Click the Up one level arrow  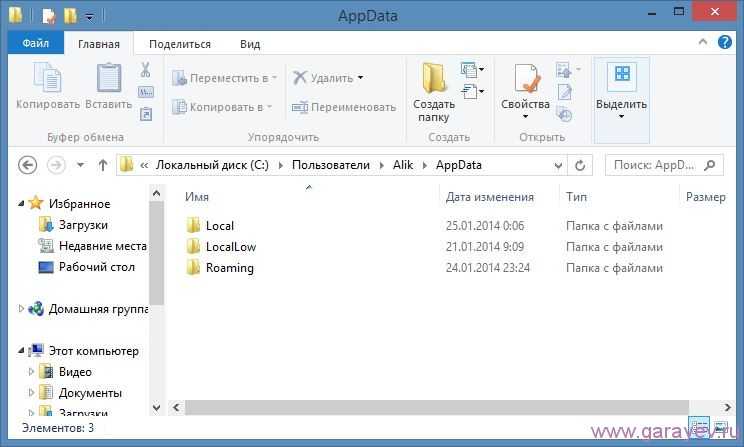[102, 165]
